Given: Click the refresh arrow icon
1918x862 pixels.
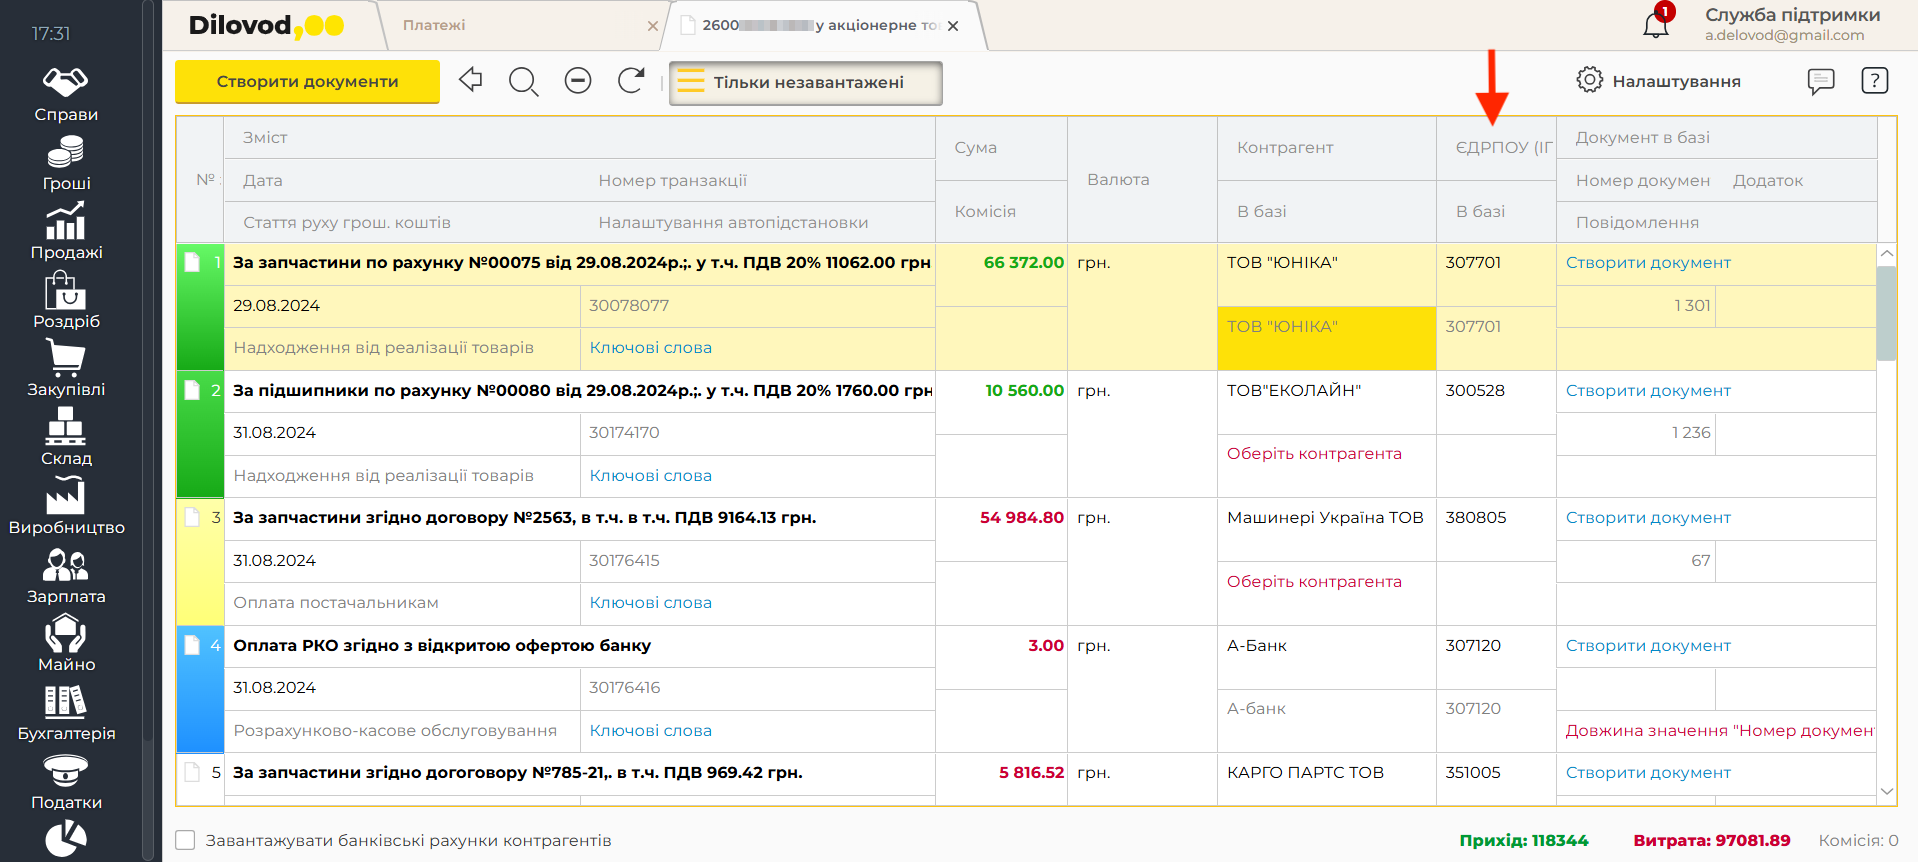Looking at the screenshot, I should coord(631,80).
